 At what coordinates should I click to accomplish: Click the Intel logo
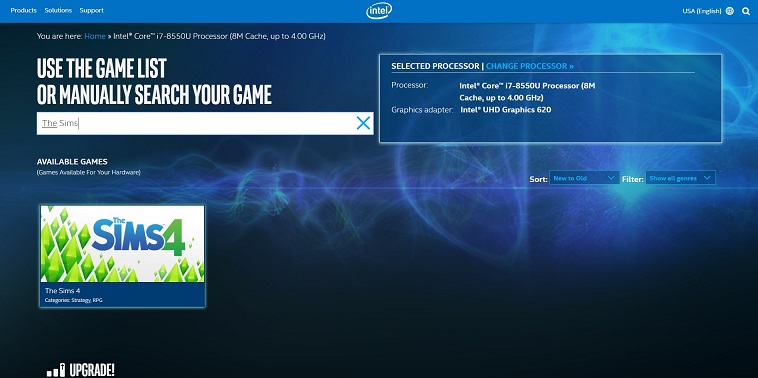[x=379, y=11]
